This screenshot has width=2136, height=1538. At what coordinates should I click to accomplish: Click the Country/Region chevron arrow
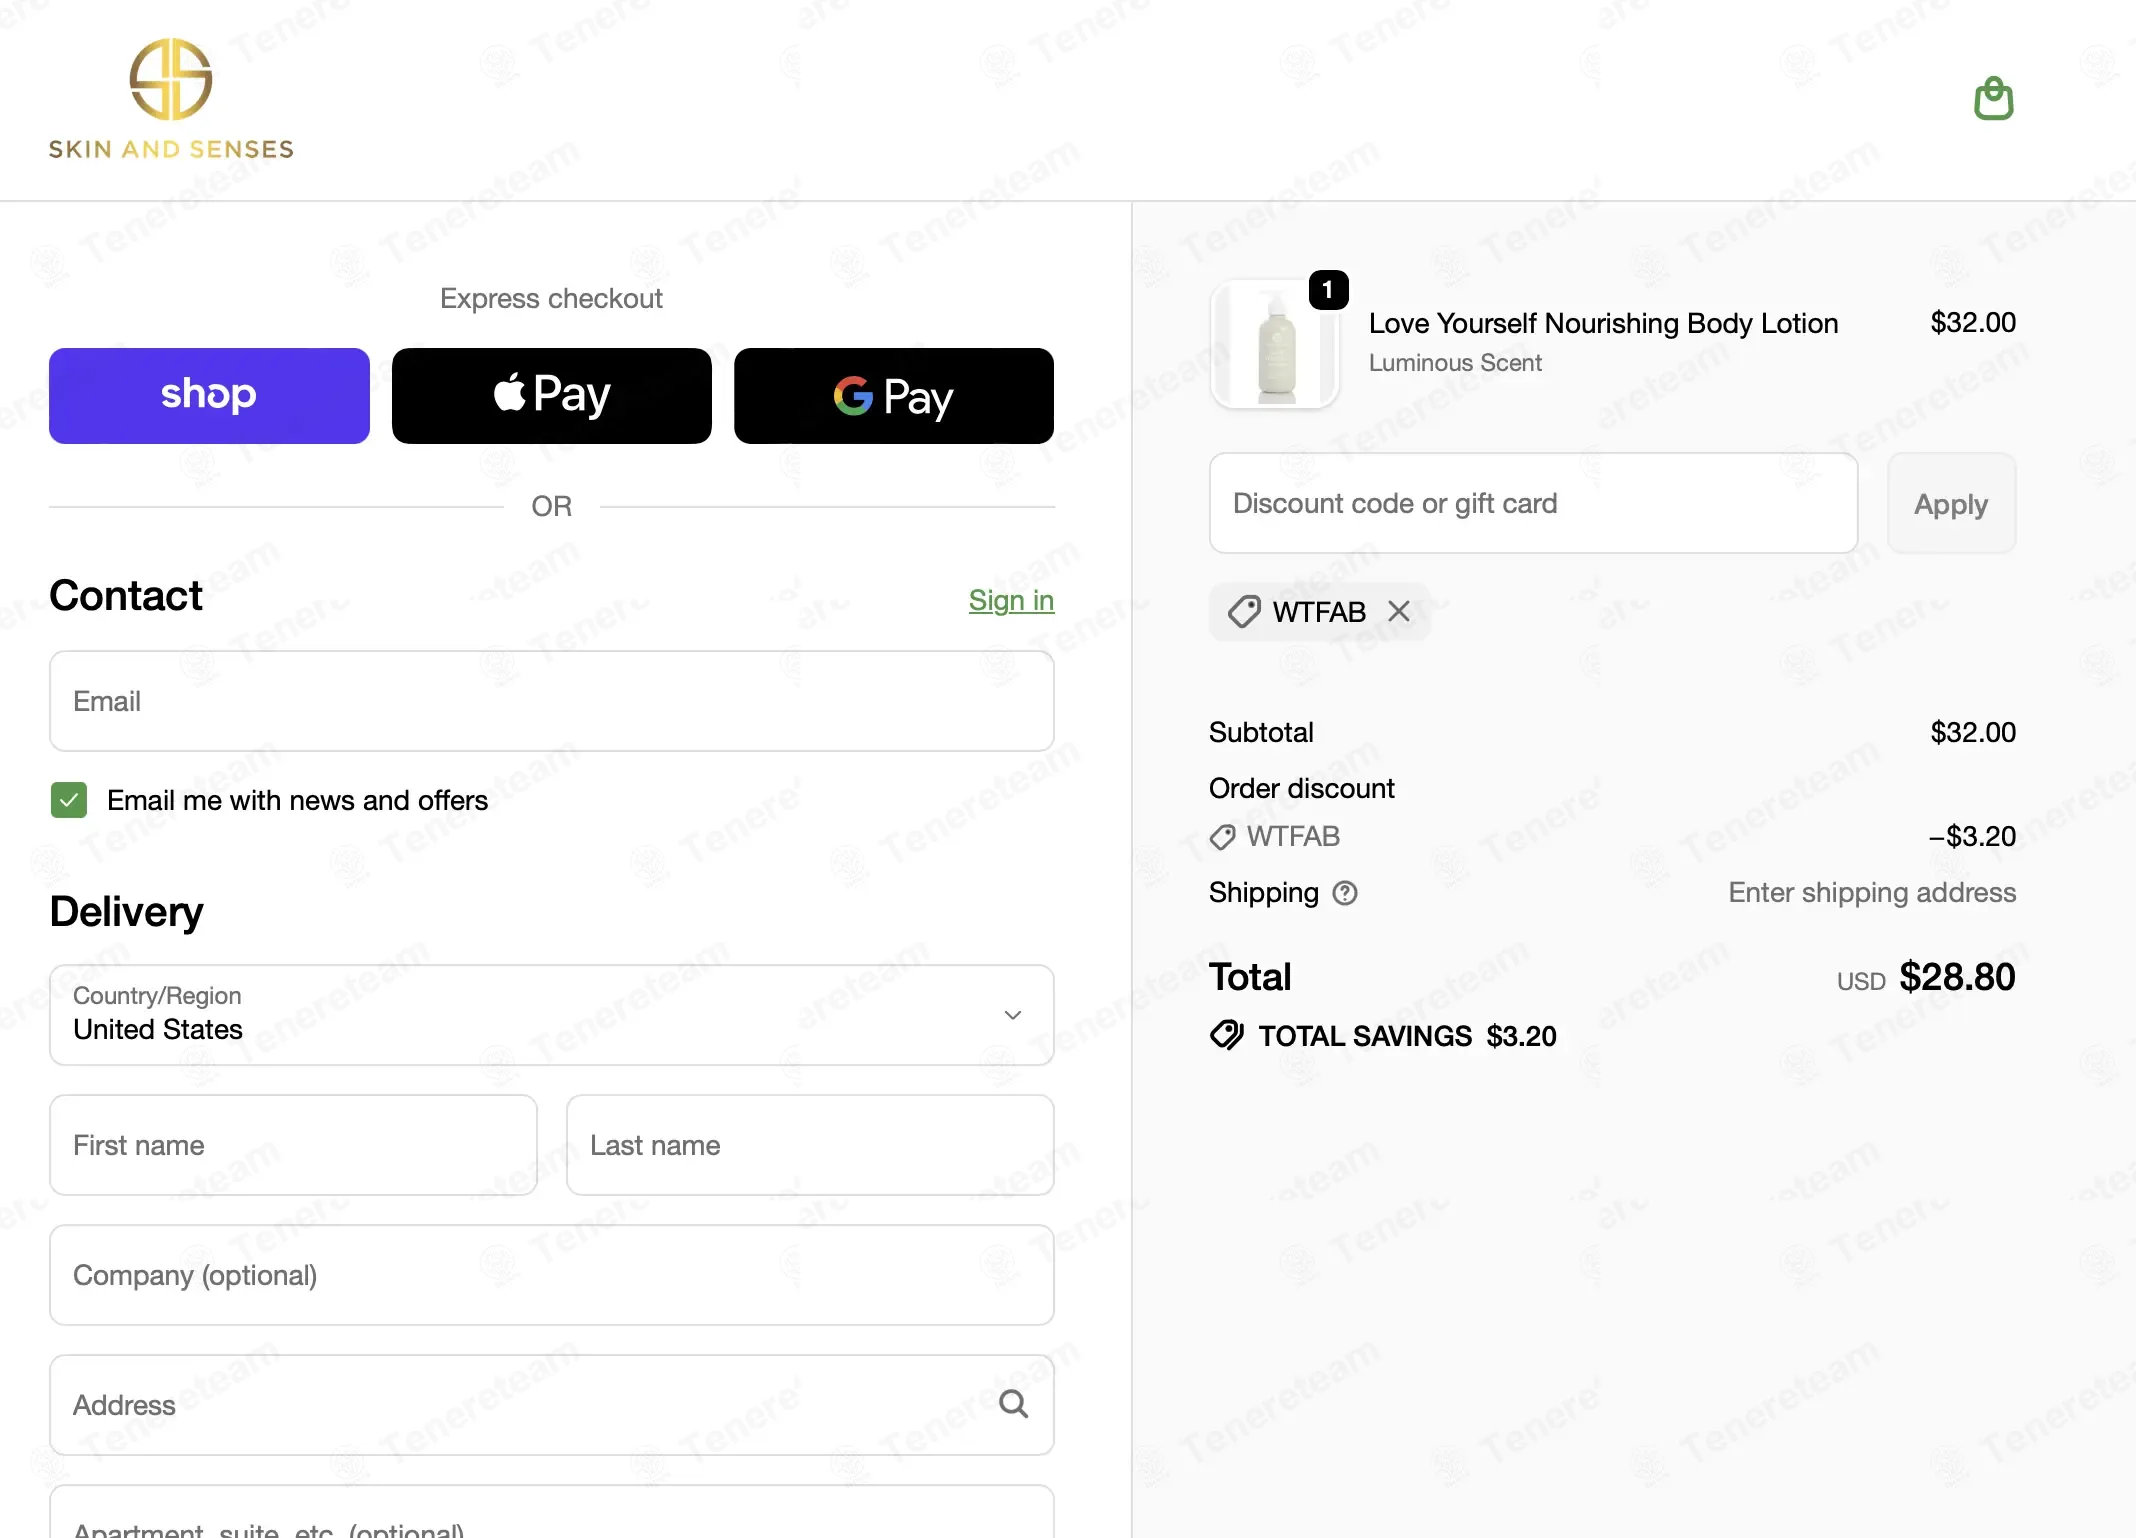click(x=1012, y=1015)
